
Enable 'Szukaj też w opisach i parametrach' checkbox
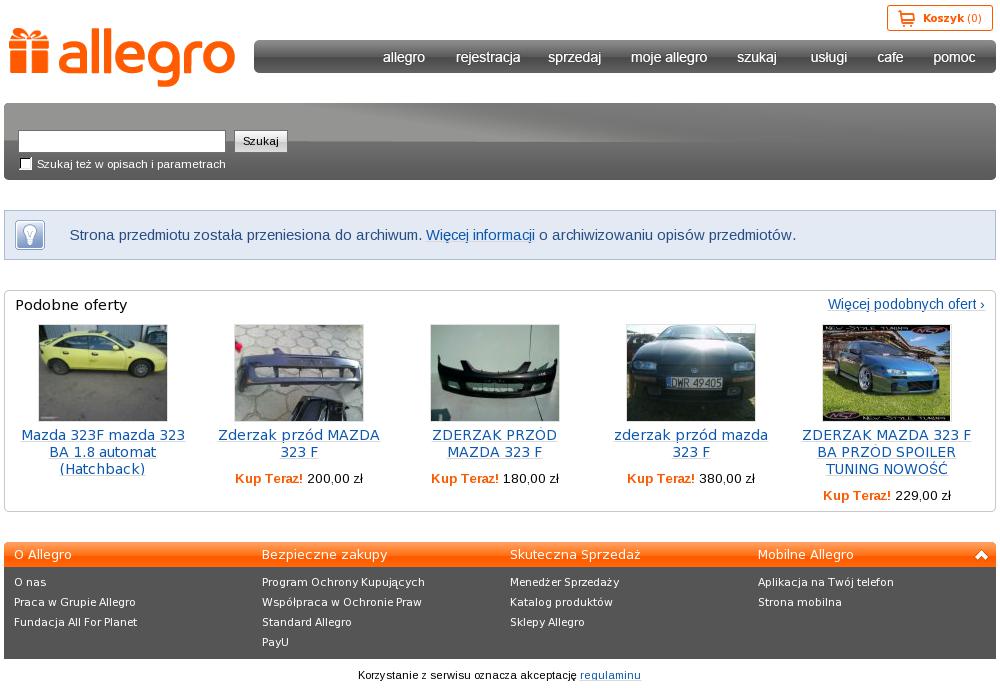pos(26,164)
